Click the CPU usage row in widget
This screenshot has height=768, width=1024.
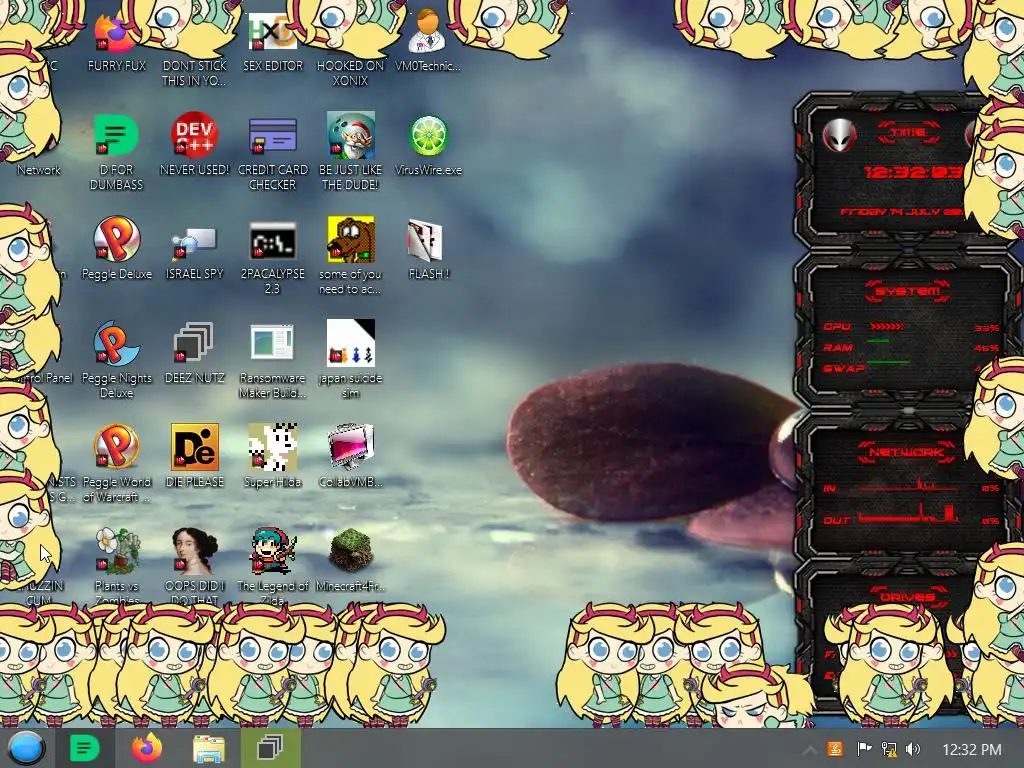pyautogui.click(x=911, y=327)
